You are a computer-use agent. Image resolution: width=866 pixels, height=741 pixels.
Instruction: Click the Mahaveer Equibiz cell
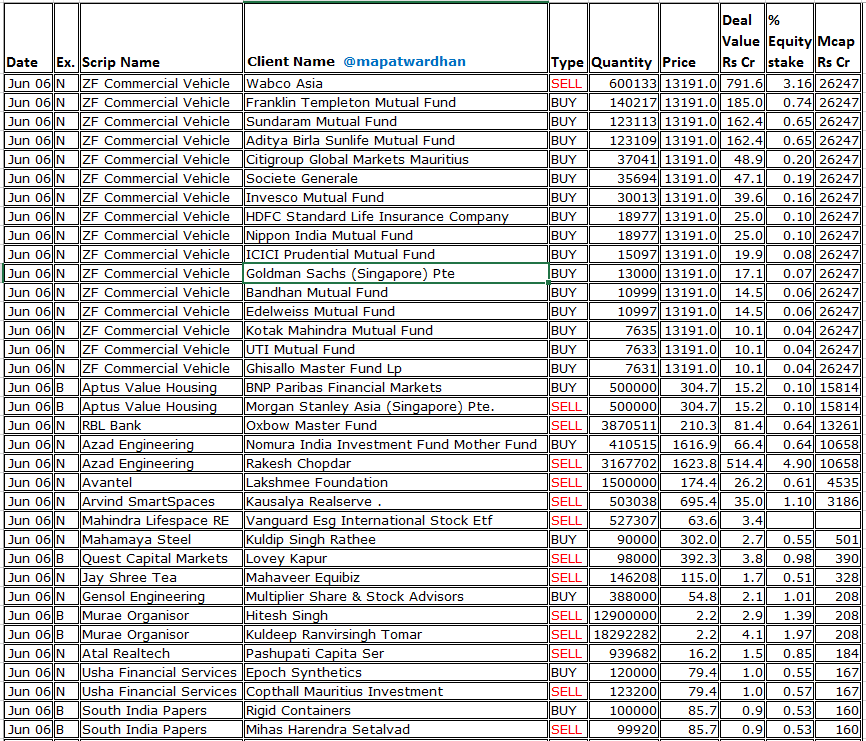(x=395, y=578)
